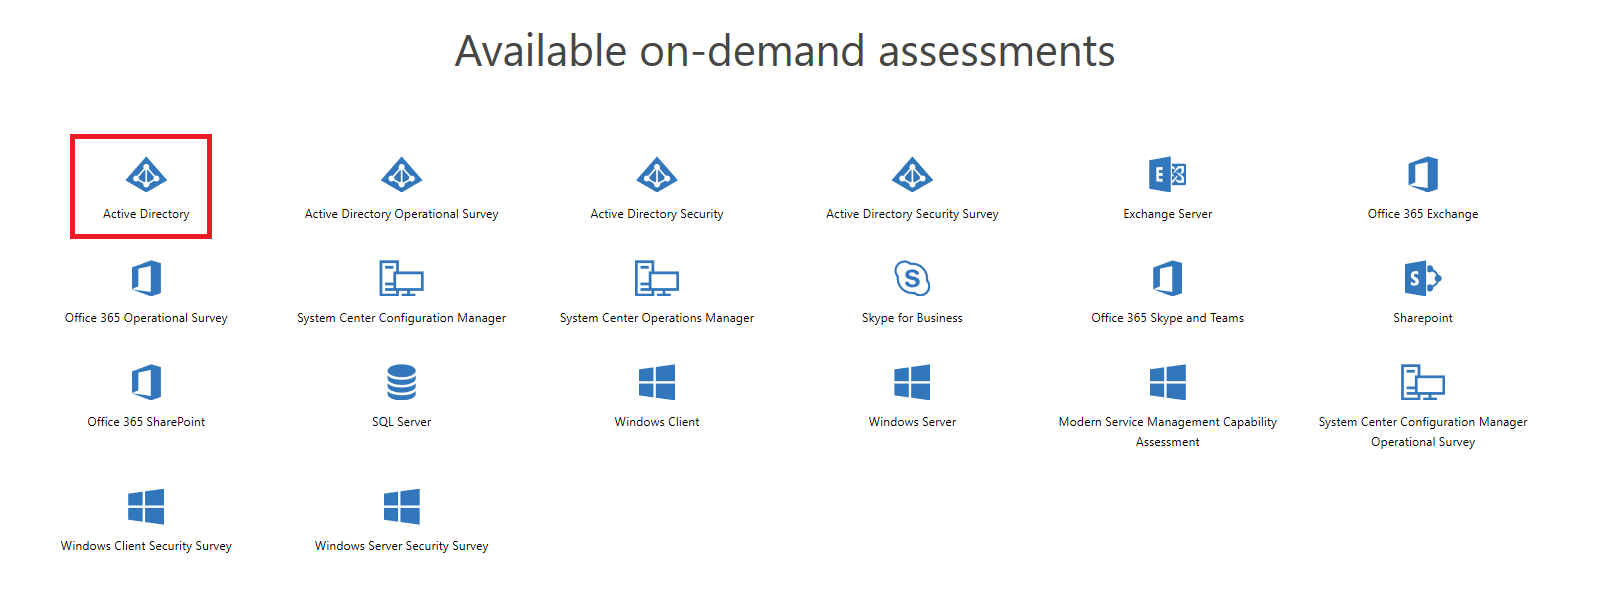Open System Center Configuration Manager icon
Image resolution: width=1603 pixels, height=607 pixels.
point(402,278)
